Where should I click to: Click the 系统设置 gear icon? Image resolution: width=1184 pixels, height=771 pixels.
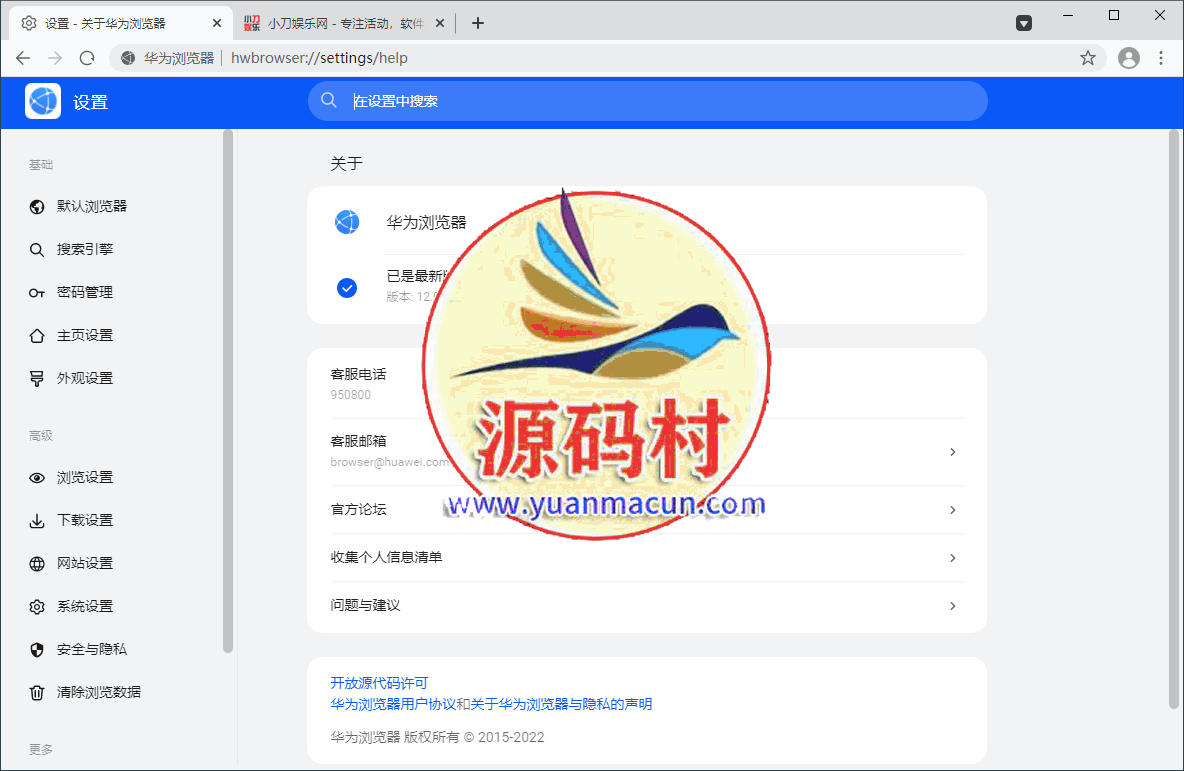click(36, 606)
